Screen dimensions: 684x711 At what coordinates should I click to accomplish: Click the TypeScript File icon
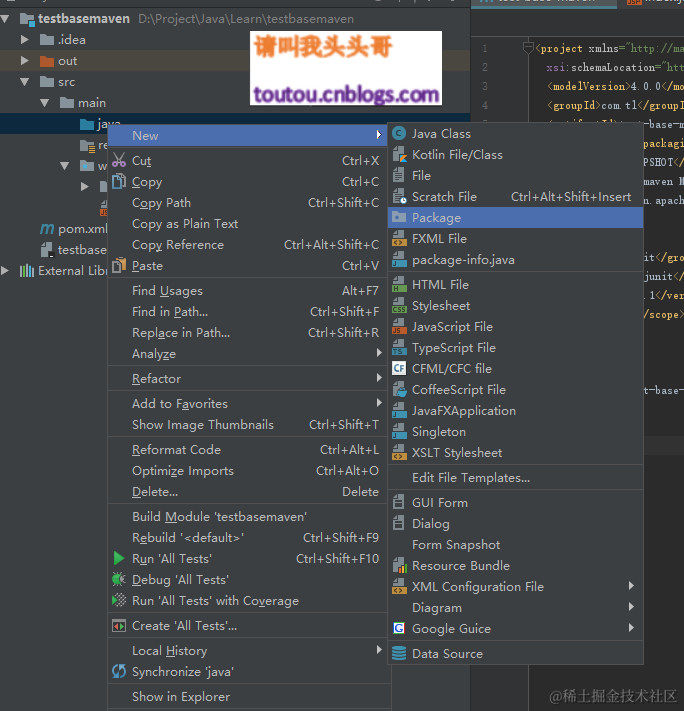coord(399,347)
